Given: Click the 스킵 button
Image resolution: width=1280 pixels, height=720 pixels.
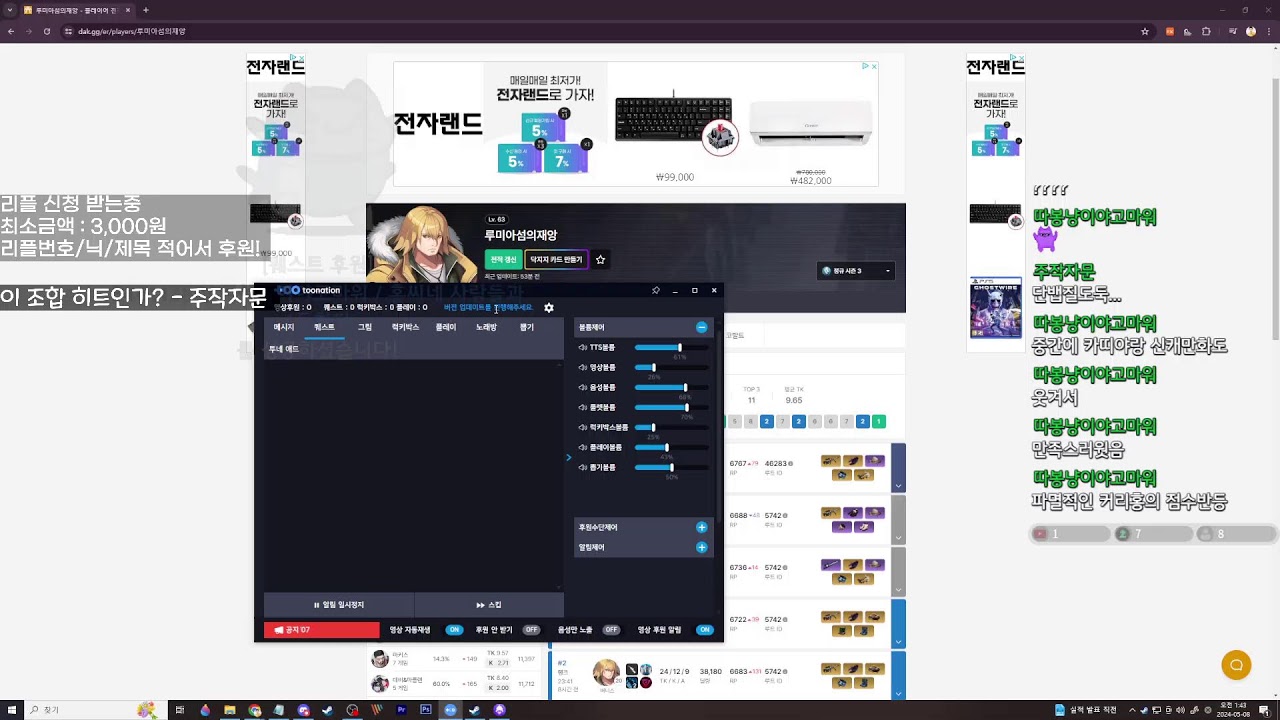Looking at the screenshot, I should 489,605.
